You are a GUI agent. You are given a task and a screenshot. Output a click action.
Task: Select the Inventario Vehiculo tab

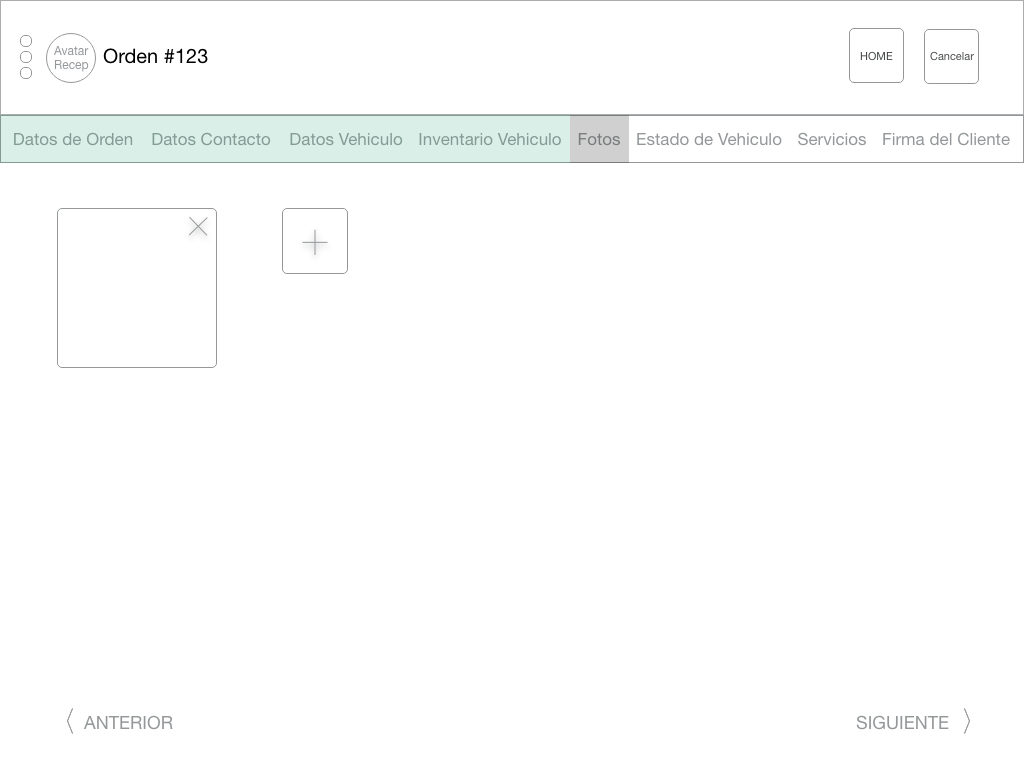coord(490,139)
